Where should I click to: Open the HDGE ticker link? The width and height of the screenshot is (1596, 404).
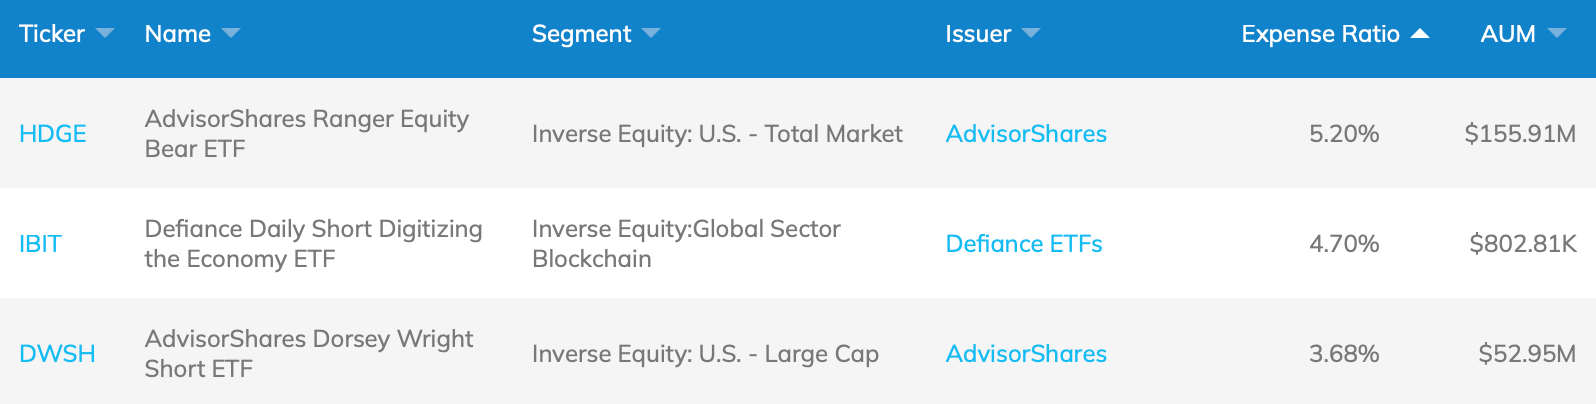[x=53, y=134]
